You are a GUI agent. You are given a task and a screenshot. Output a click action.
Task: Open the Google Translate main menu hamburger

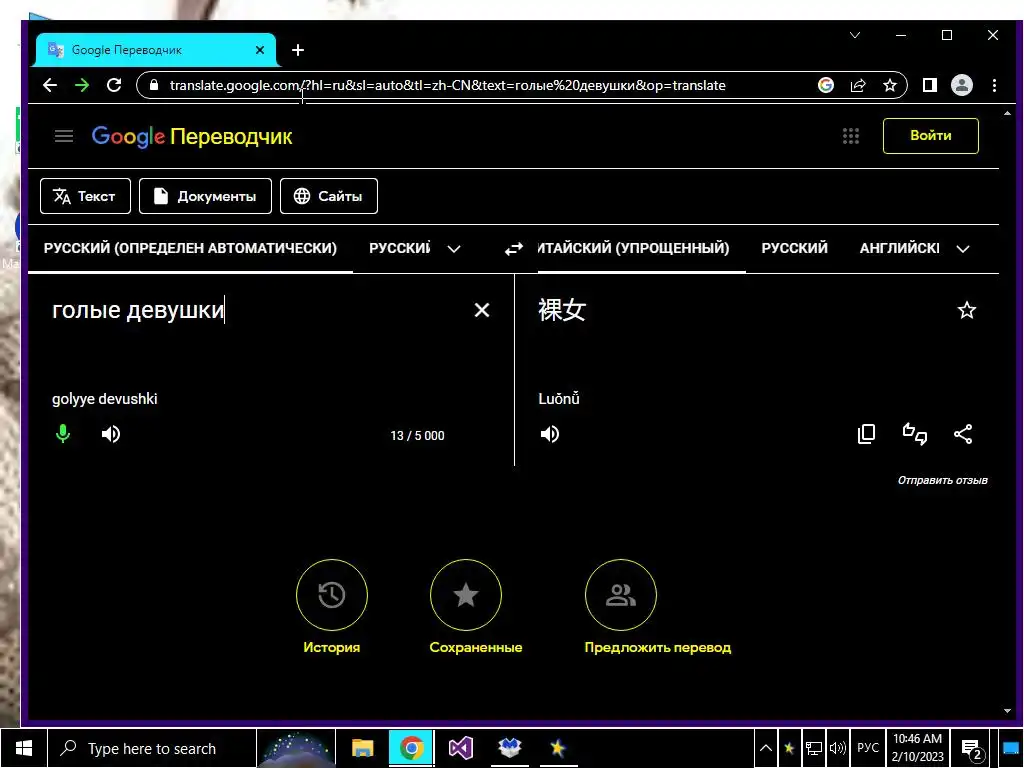(x=64, y=136)
